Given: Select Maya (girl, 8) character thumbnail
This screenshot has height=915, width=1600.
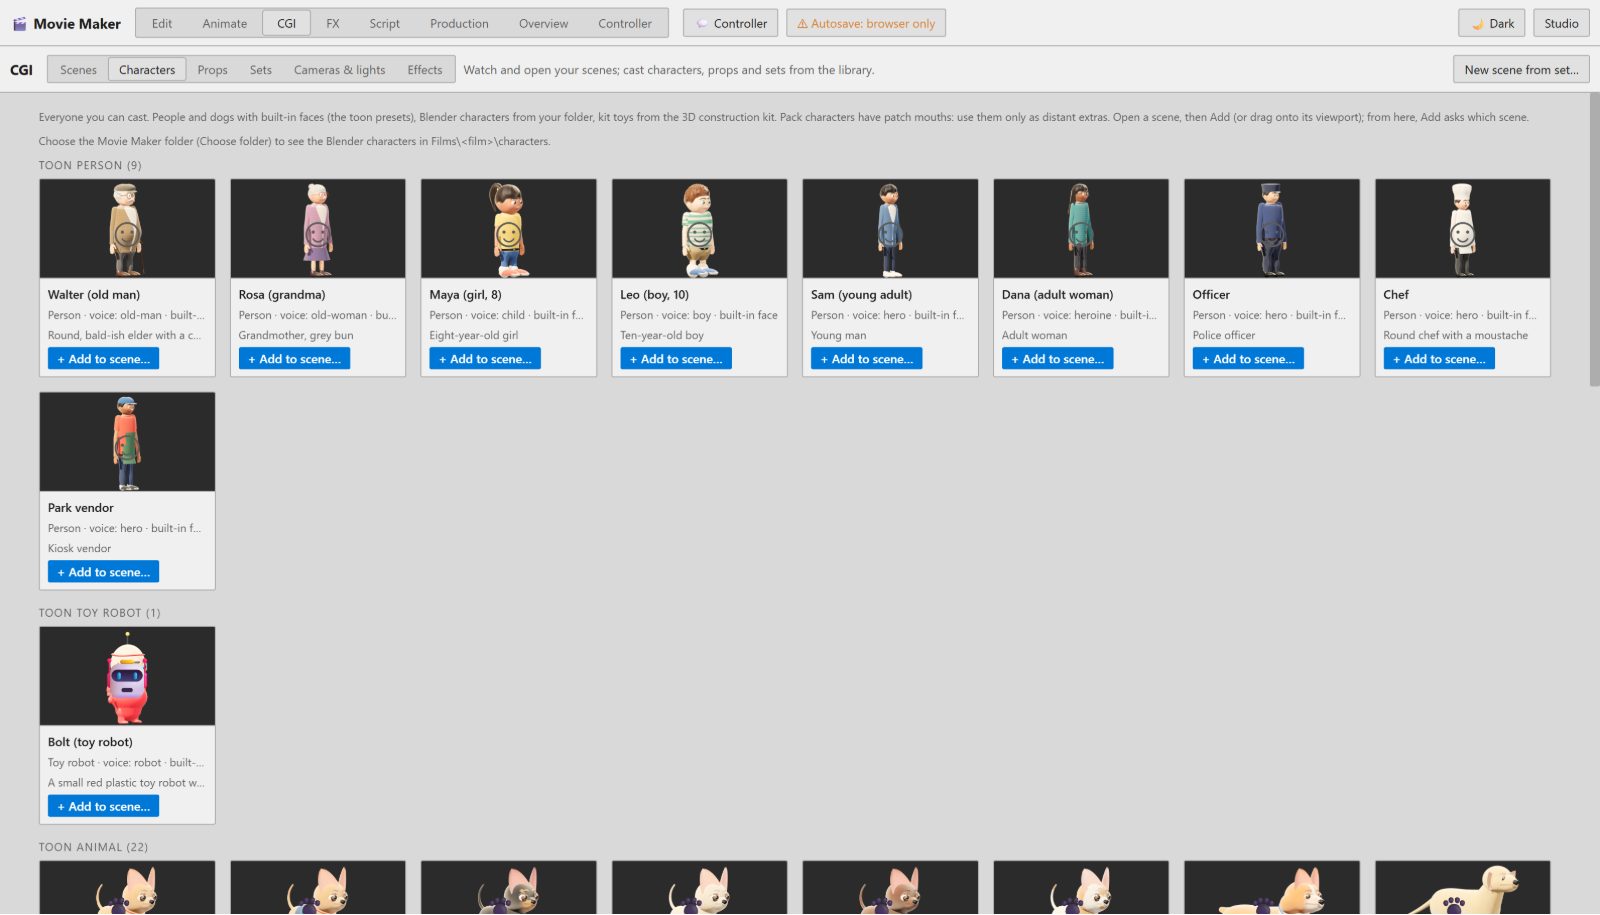Looking at the screenshot, I should pos(509,229).
